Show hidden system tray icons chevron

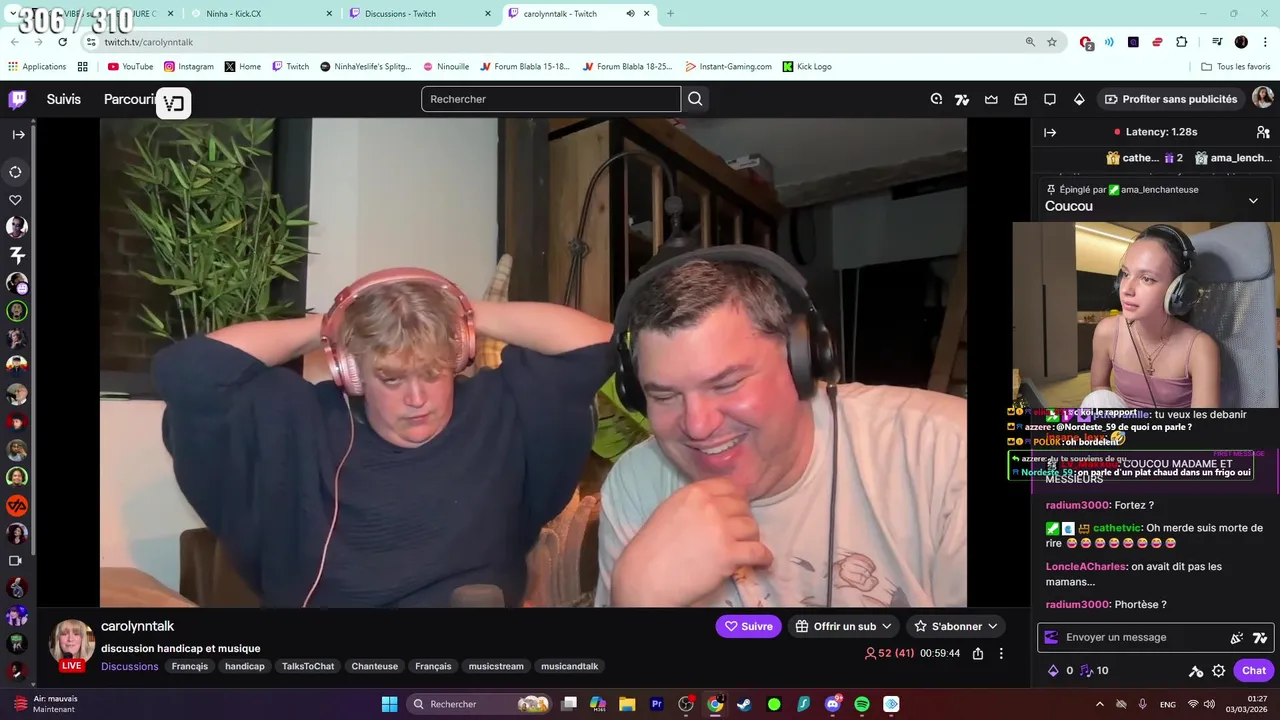pos(1100,704)
